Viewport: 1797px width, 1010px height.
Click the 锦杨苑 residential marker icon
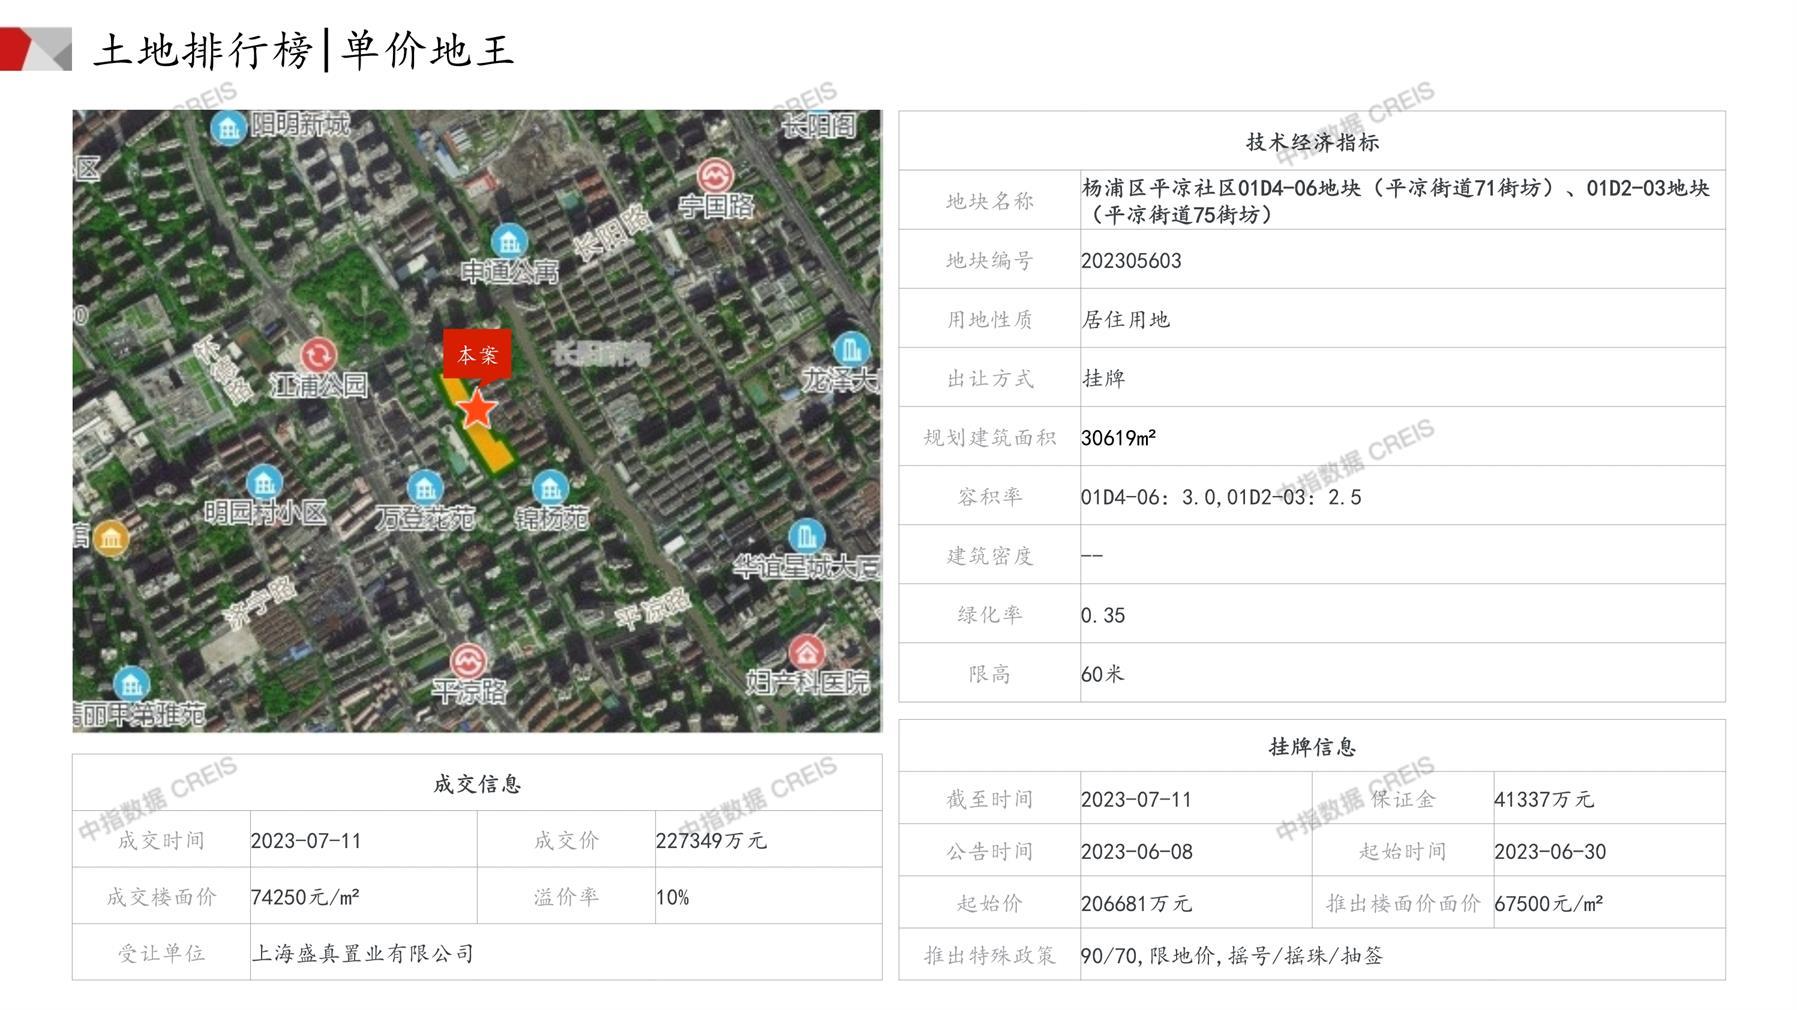click(x=550, y=488)
